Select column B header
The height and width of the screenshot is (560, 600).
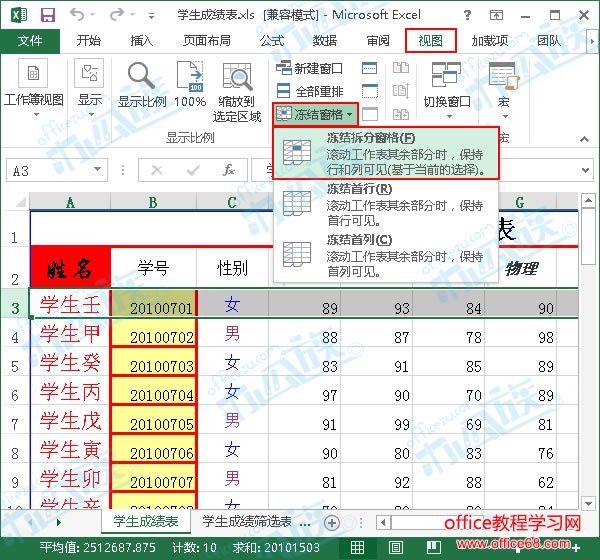(x=153, y=202)
